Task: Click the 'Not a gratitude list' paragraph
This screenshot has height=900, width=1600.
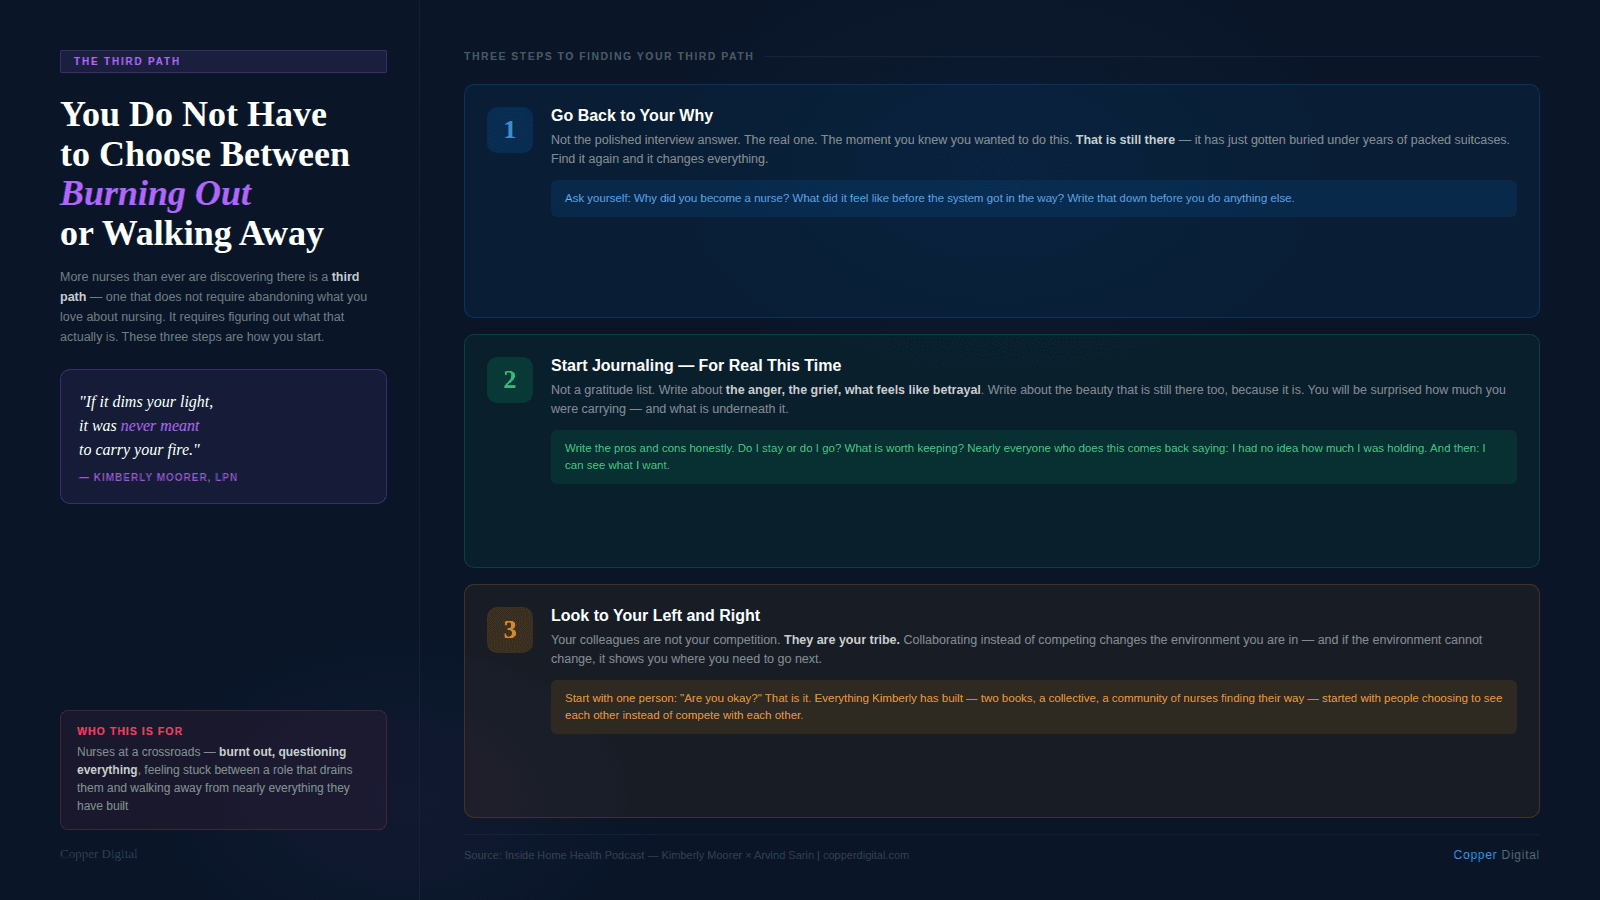Action: tap(1028, 399)
